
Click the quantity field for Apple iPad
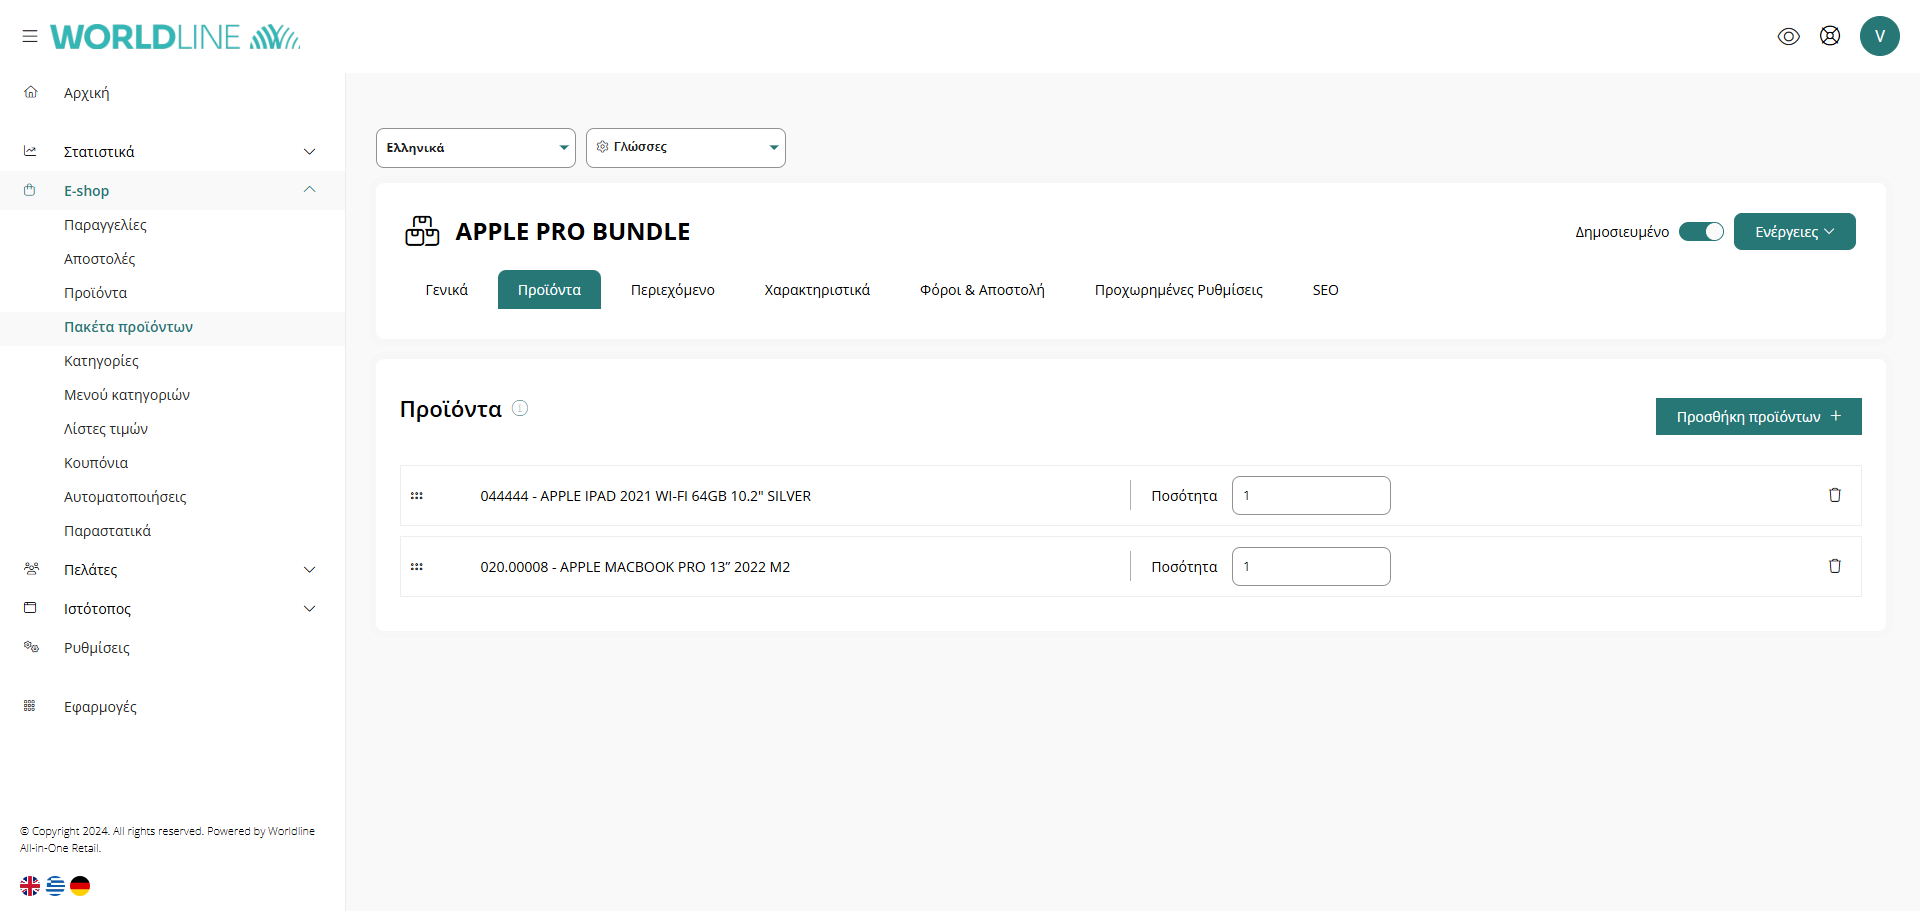tap(1310, 496)
